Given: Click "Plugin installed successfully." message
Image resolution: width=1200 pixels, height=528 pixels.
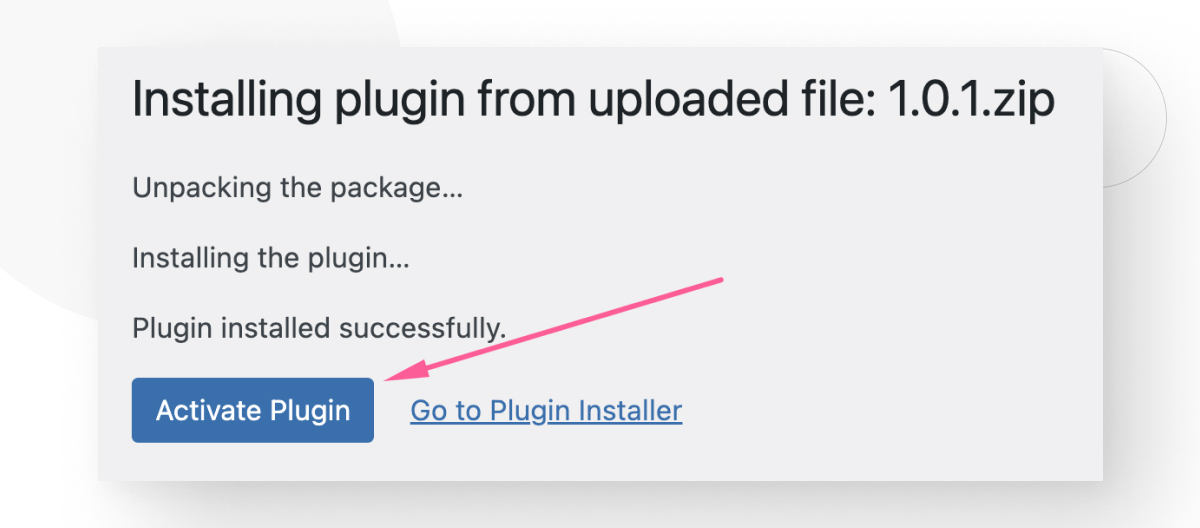Looking at the screenshot, I should 319,328.
